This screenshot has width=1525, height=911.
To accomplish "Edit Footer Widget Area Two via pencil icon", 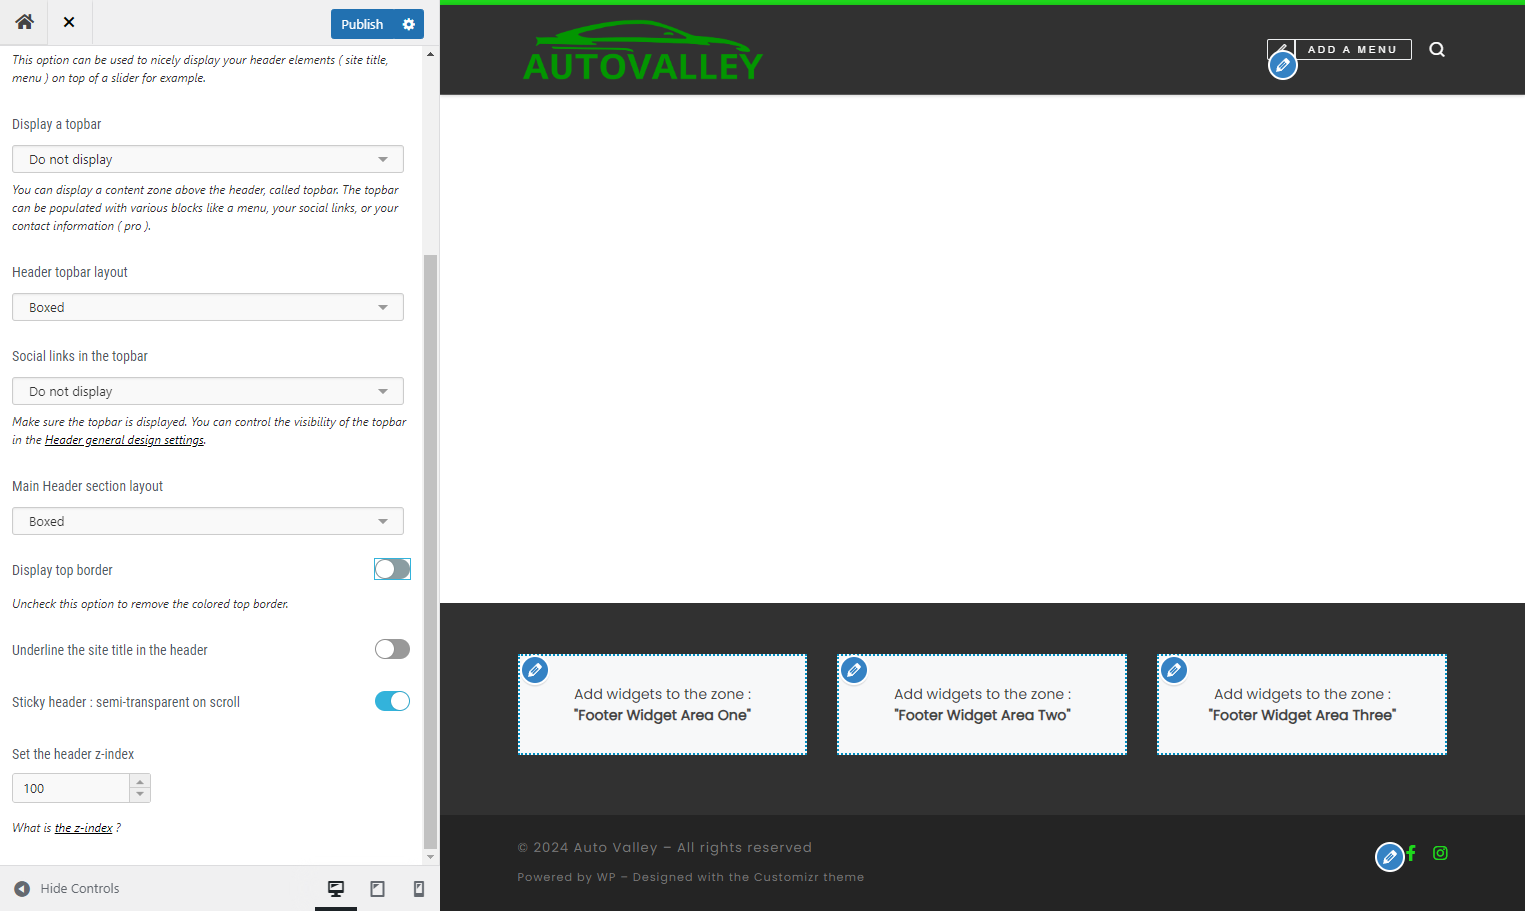I will click(854, 670).
